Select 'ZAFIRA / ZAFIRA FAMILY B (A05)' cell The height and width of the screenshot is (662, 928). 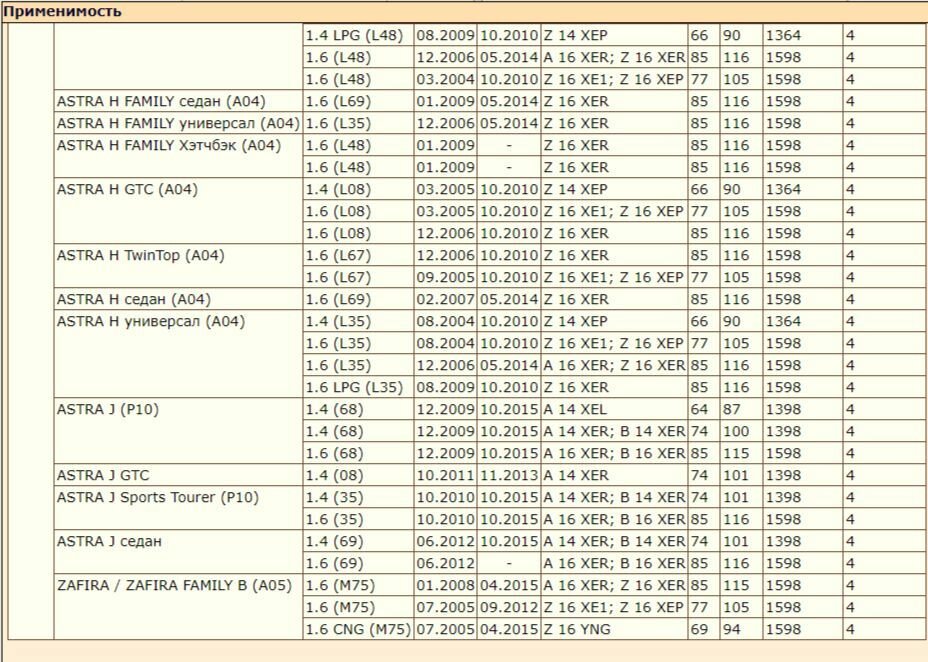coord(178,607)
